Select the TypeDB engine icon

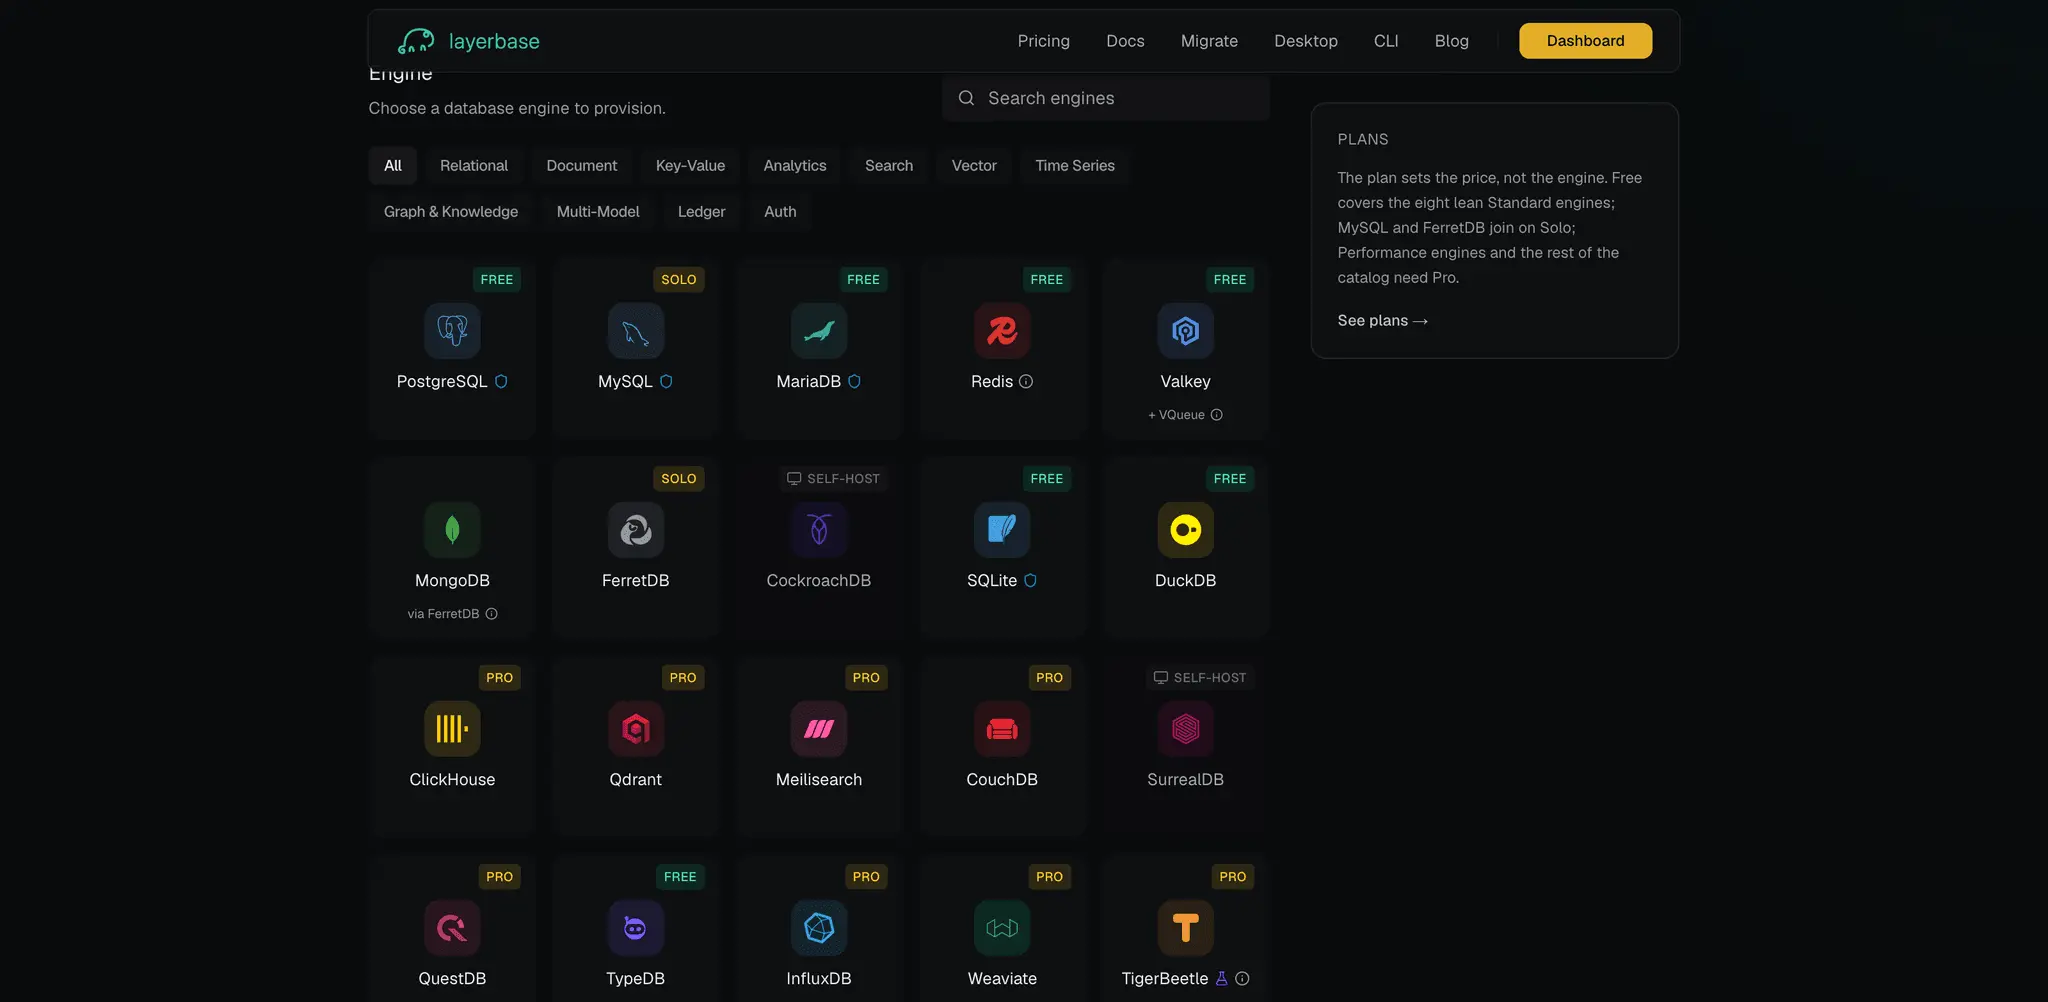click(636, 928)
